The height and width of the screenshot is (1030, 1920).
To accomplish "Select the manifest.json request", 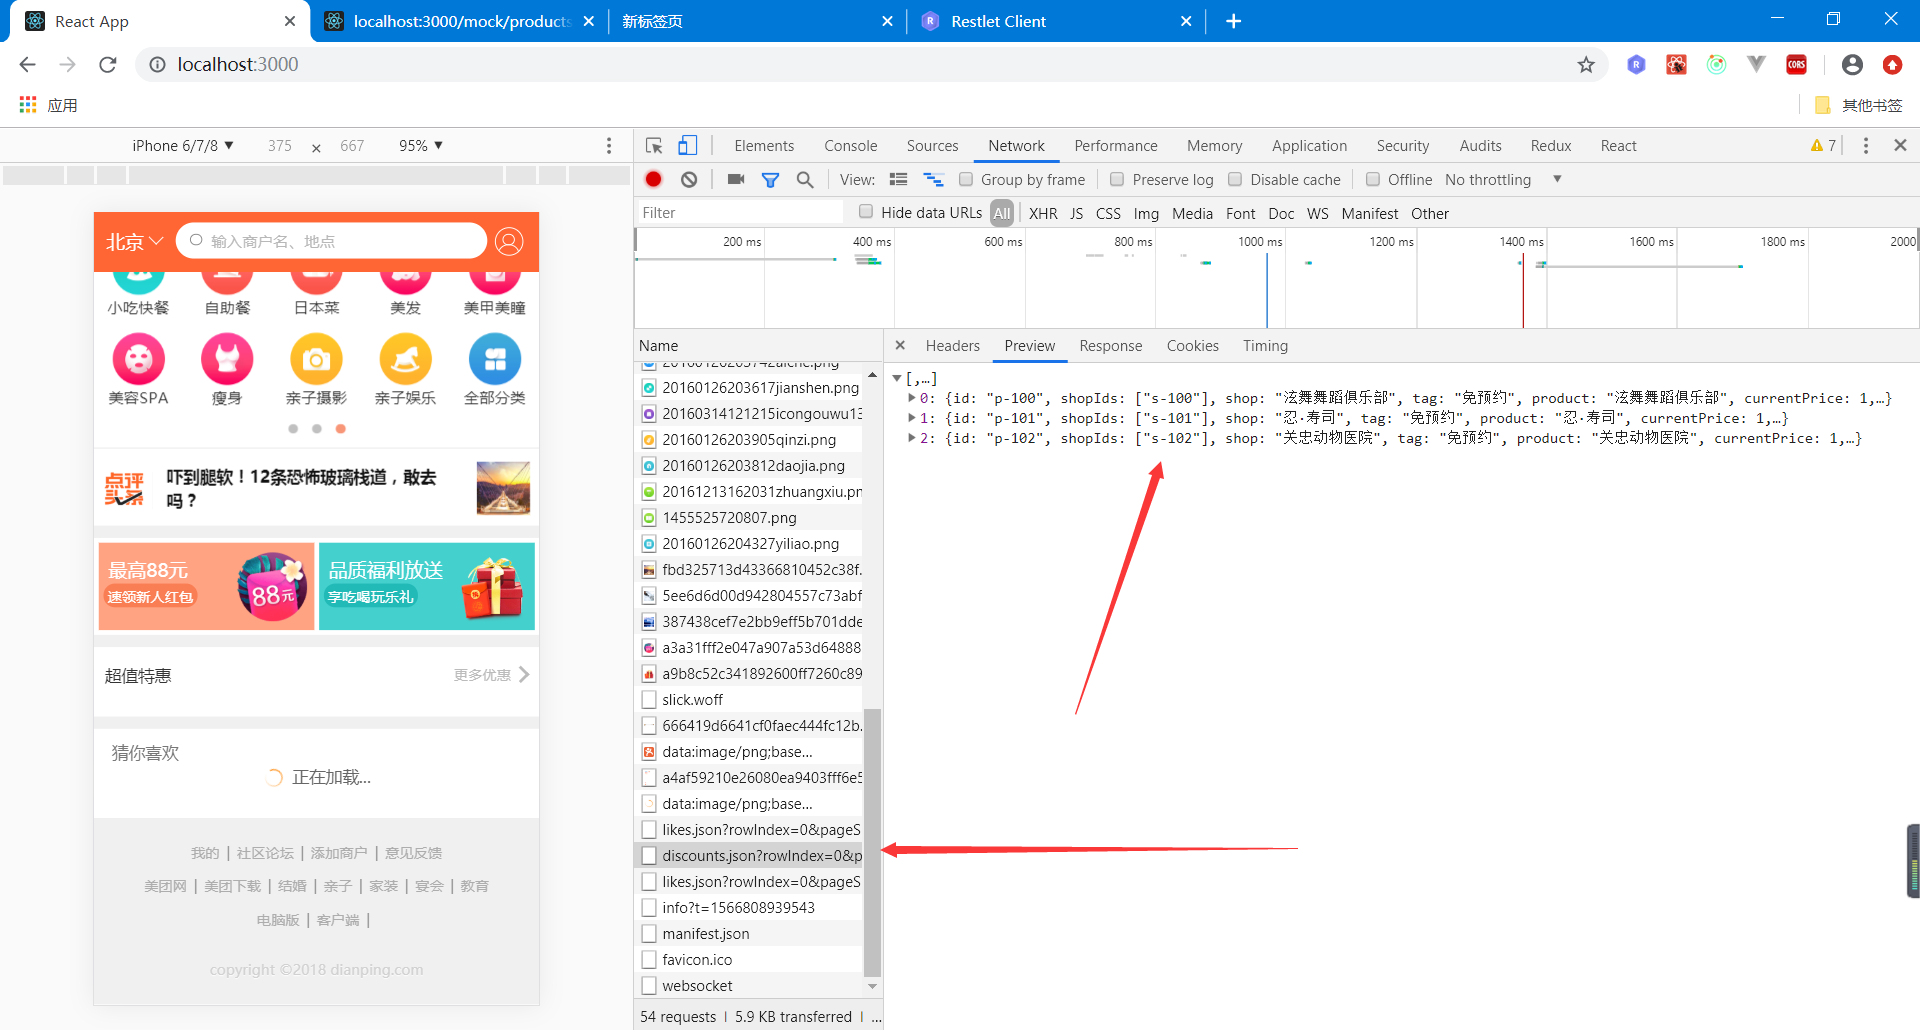I will [705, 934].
